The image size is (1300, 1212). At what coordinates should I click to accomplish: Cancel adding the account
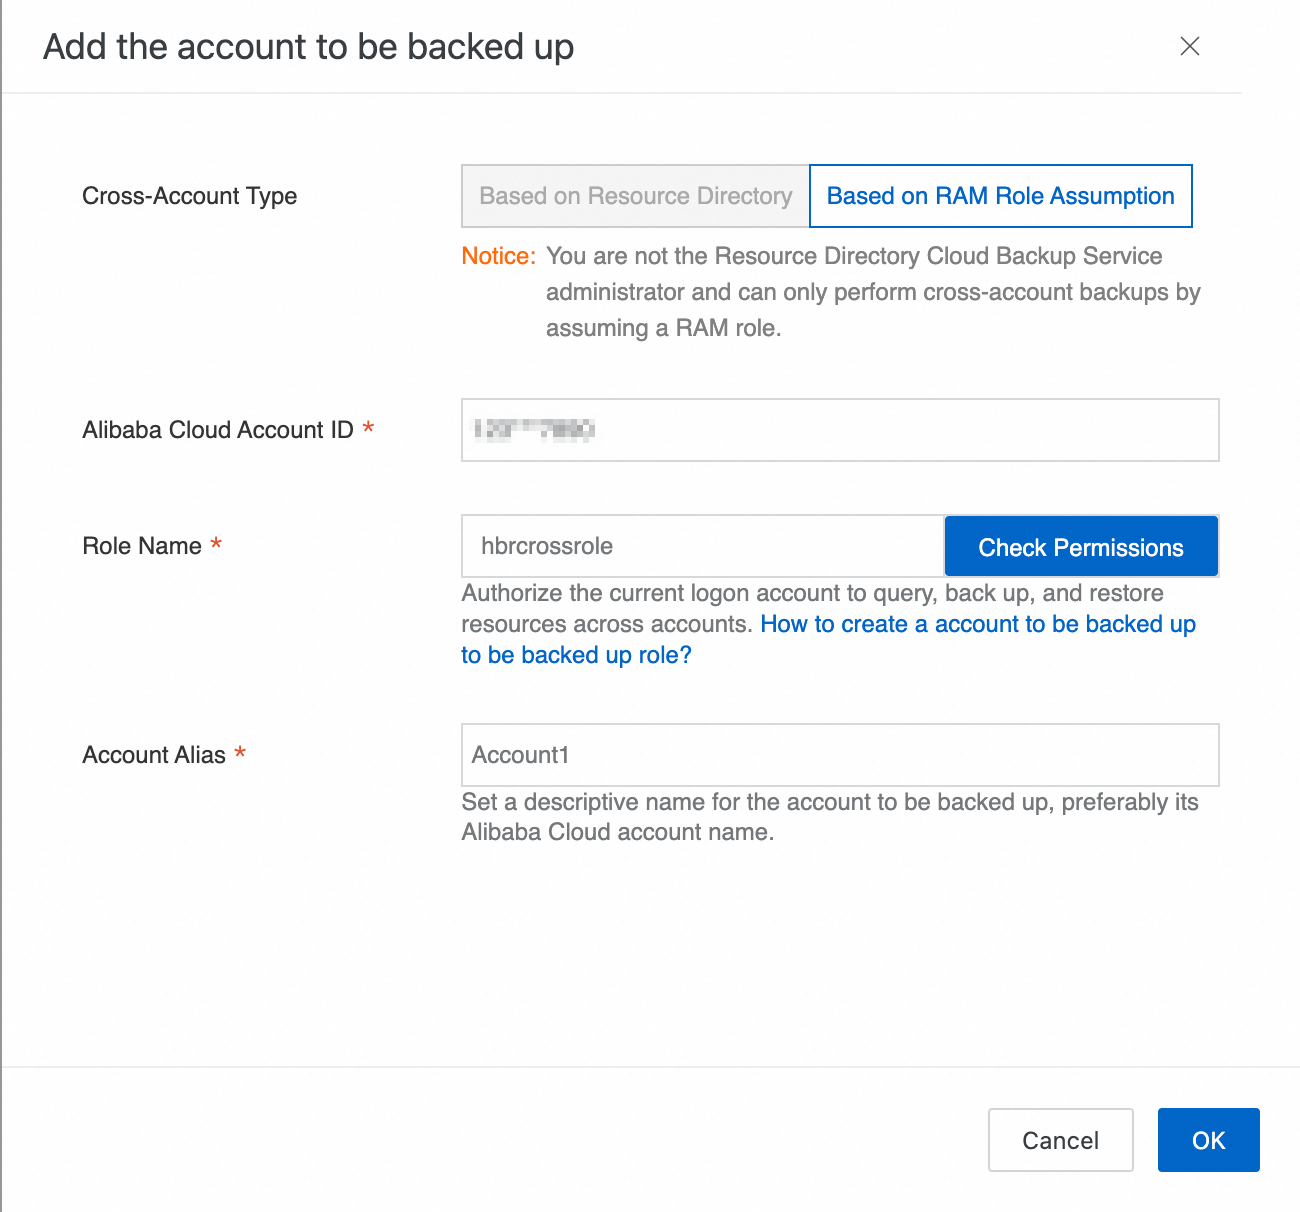[1060, 1140]
